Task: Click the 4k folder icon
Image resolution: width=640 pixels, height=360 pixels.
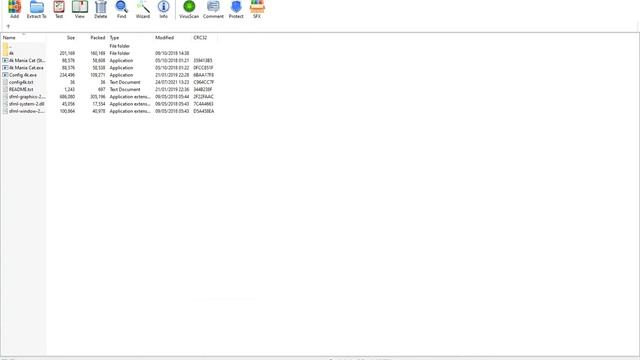Action: 5,53
